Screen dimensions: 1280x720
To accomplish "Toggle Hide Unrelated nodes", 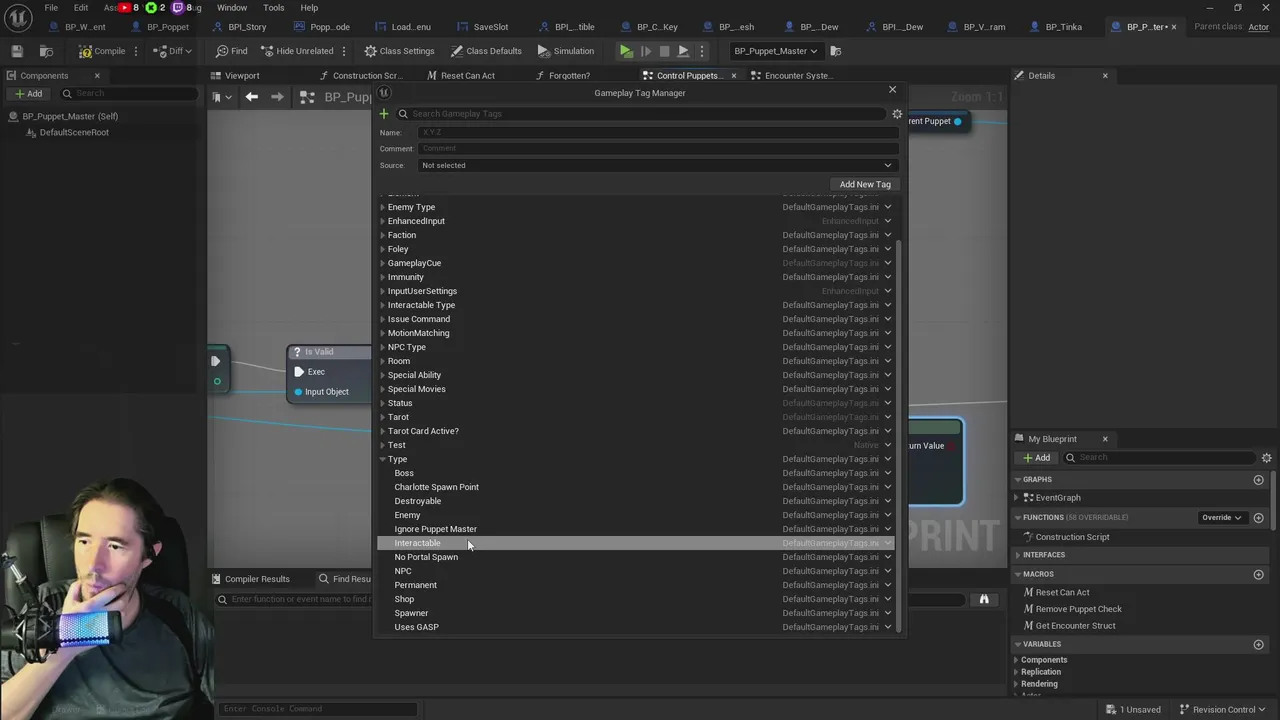I will [x=297, y=51].
